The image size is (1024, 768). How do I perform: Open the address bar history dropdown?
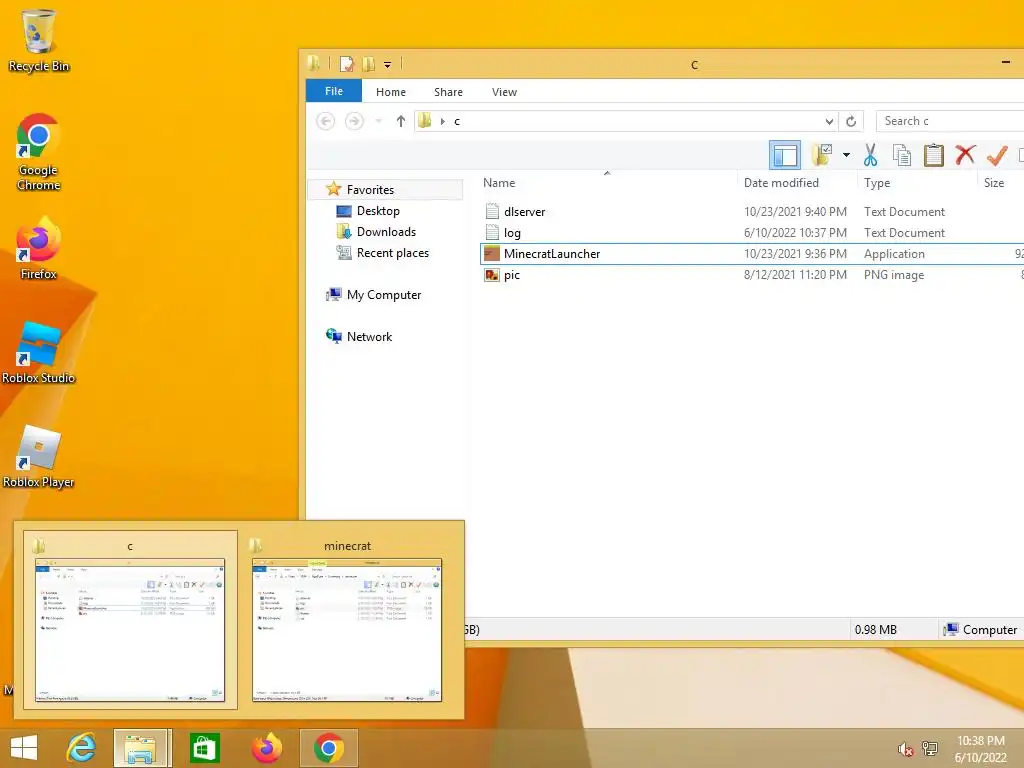tap(829, 121)
